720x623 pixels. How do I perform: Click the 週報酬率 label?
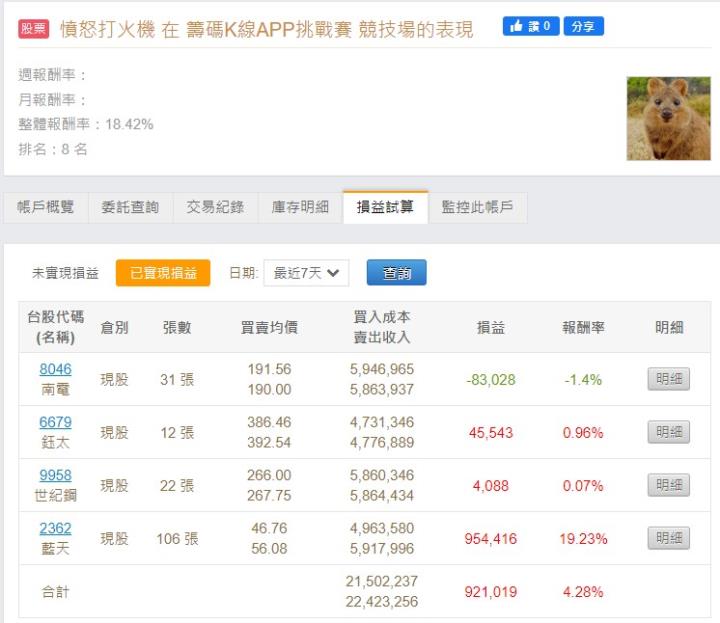click(x=52, y=74)
